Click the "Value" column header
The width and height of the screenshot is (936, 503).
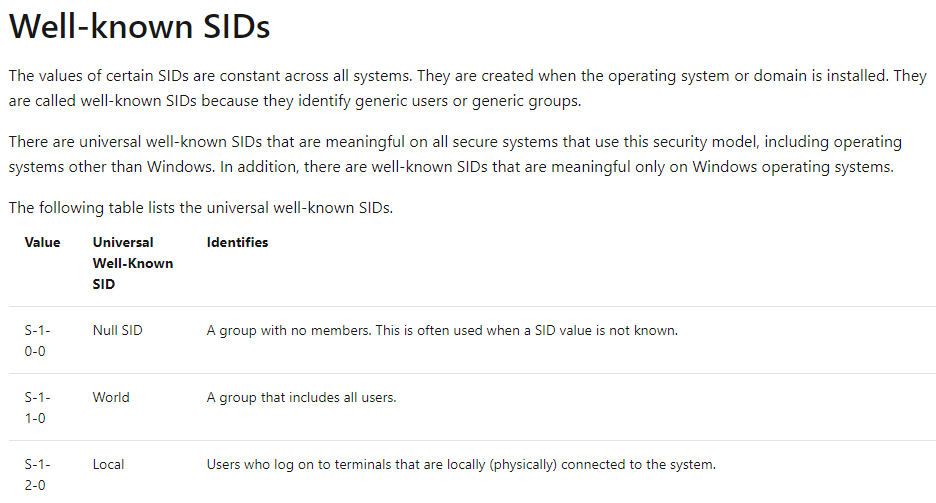(x=42, y=242)
